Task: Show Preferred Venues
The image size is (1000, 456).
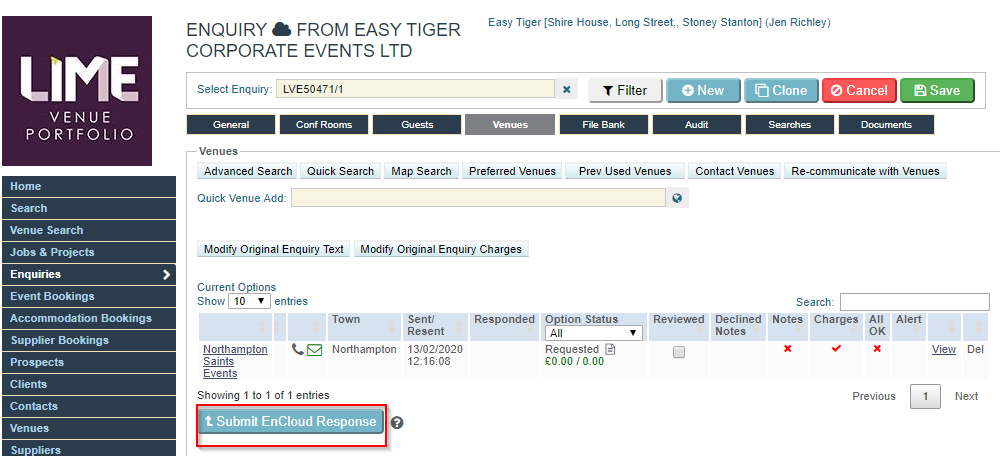Action: pos(513,172)
